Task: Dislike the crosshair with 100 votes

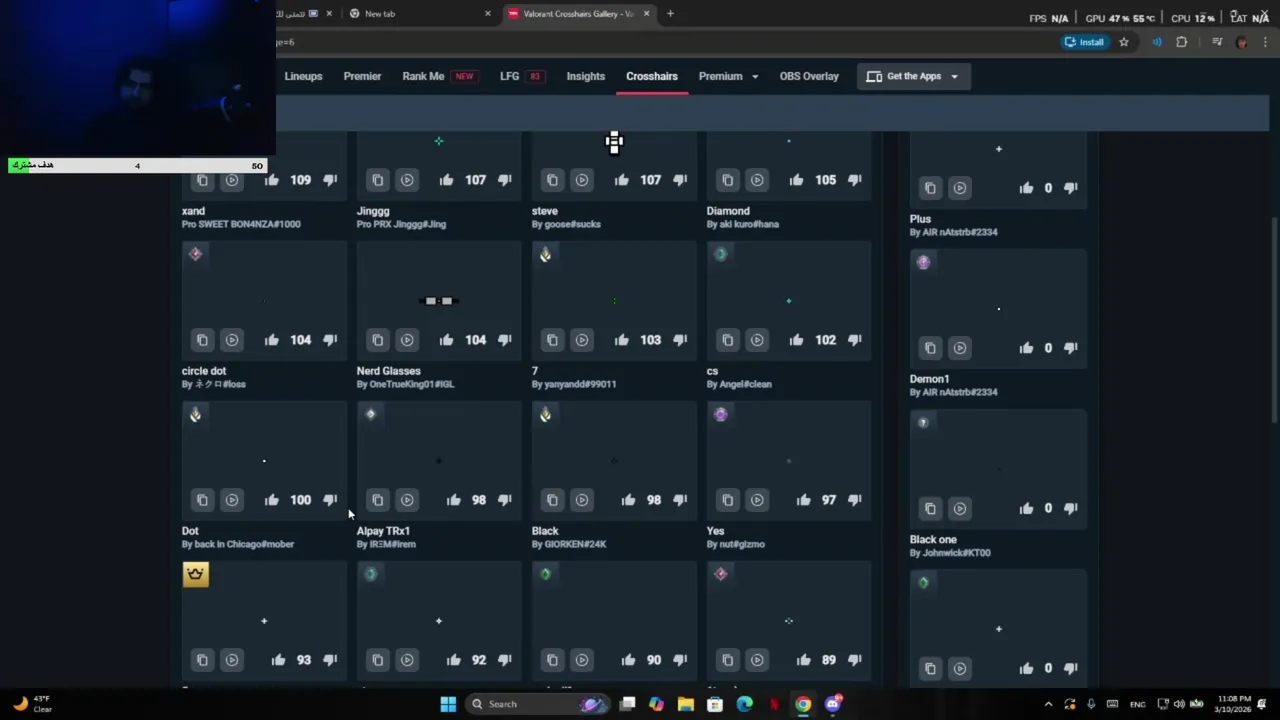Action: 330,500
